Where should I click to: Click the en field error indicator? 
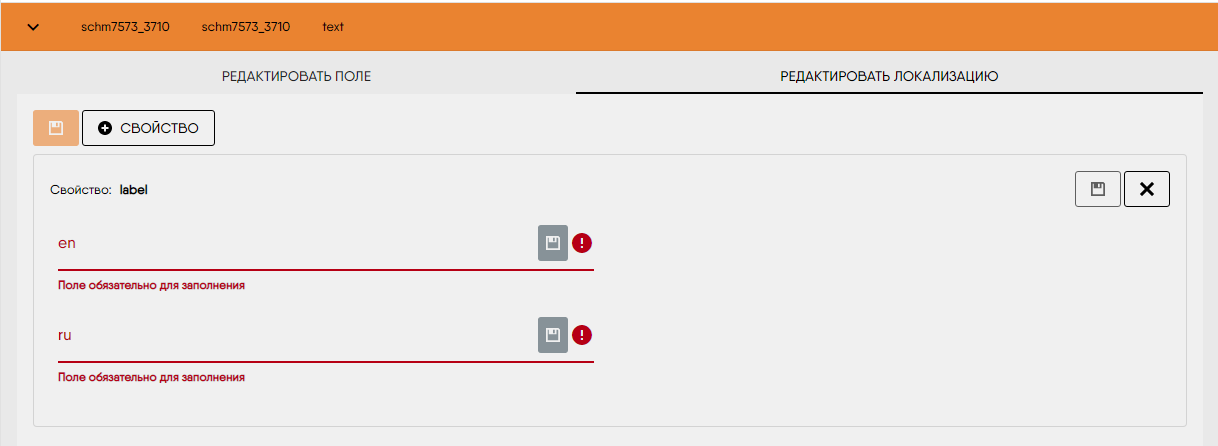(582, 243)
